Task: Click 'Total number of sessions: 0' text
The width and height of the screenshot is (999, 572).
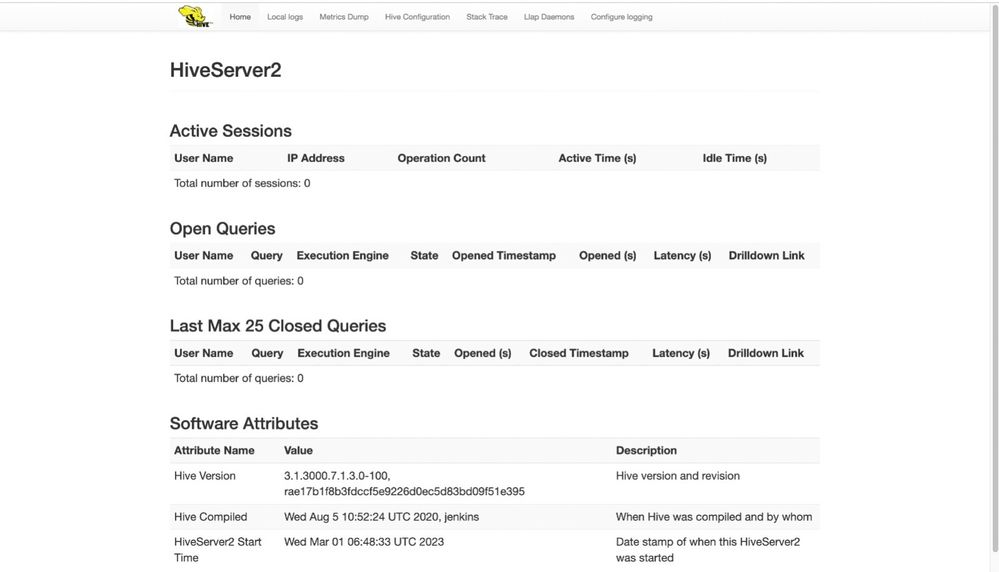Action: (242, 183)
